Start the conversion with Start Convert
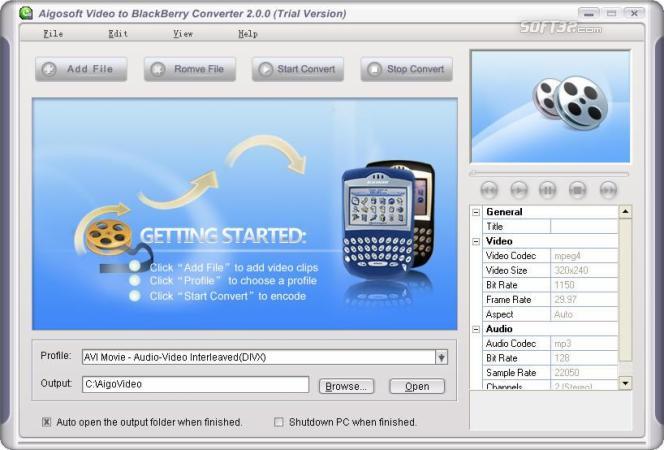 [298, 69]
